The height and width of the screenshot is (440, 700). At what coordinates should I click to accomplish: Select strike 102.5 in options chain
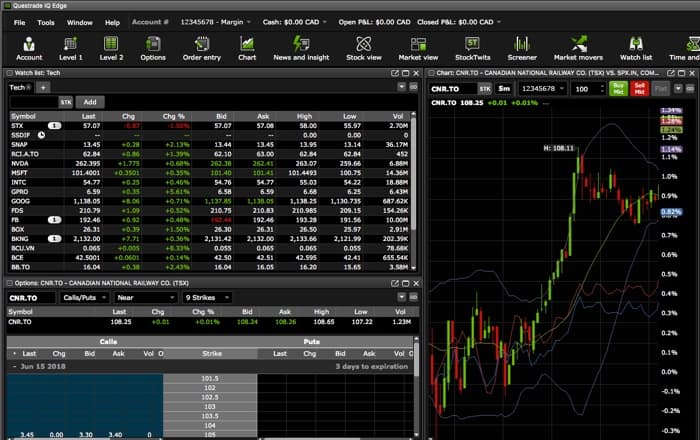pyautogui.click(x=210, y=397)
